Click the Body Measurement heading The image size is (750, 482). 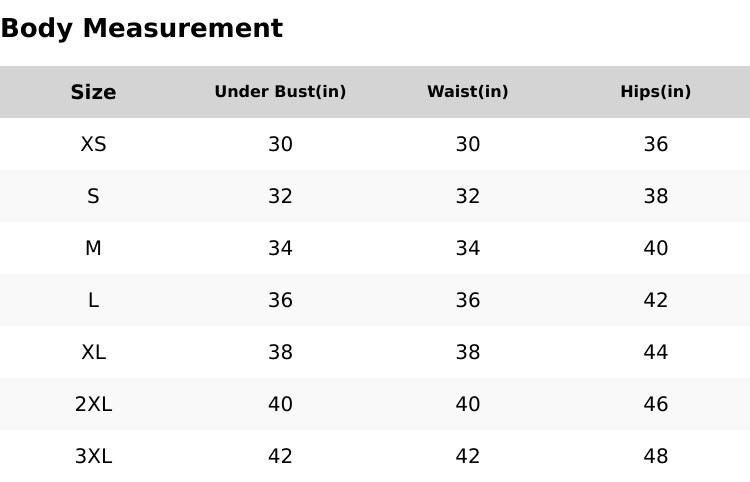[141, 29]
